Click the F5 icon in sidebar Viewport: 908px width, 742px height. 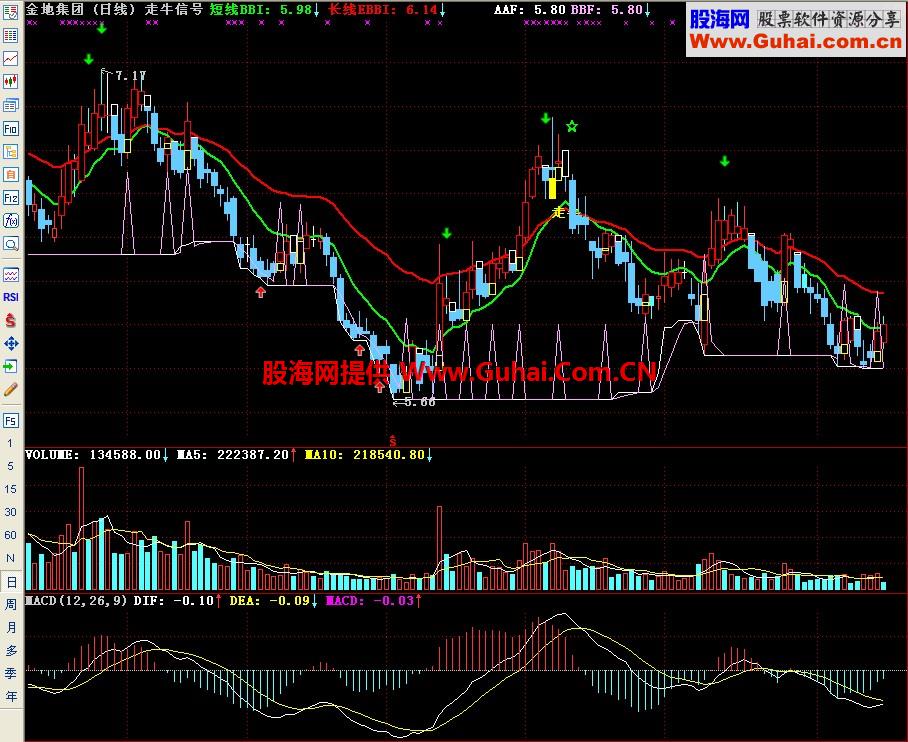(x=10, y=421)
